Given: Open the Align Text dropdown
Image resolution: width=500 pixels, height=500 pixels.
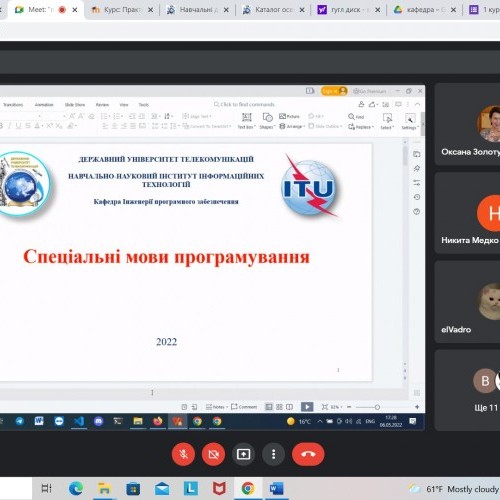Looking at the screenshot, I should (197, 116).
